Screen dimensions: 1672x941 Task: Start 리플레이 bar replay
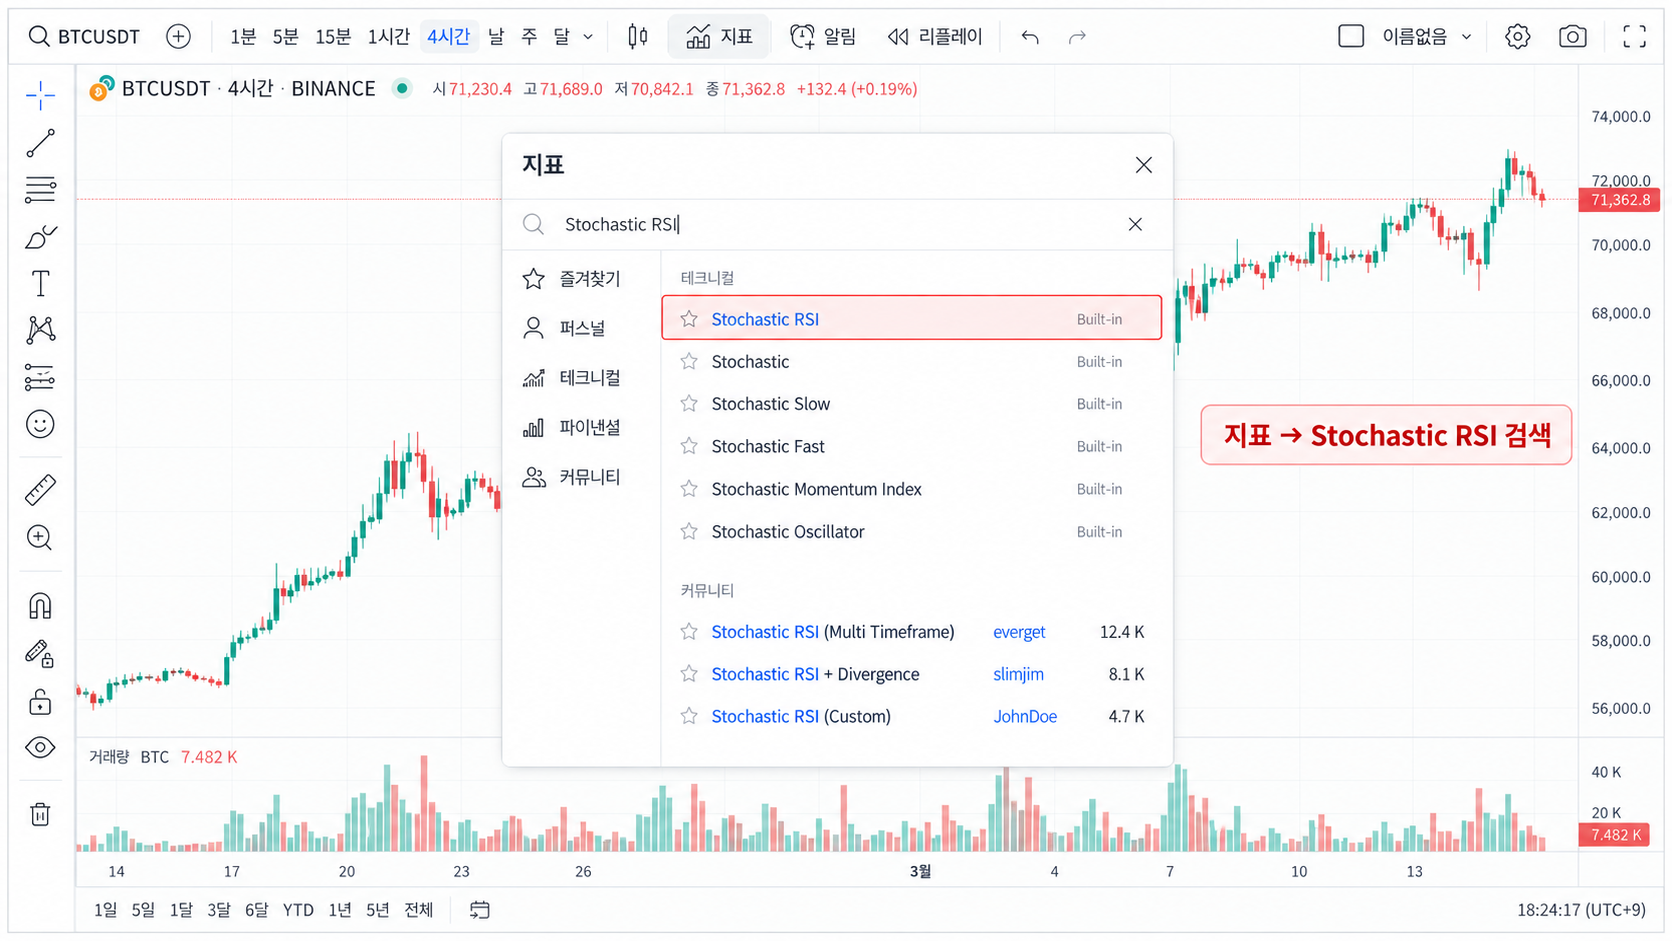pos(935,37)
